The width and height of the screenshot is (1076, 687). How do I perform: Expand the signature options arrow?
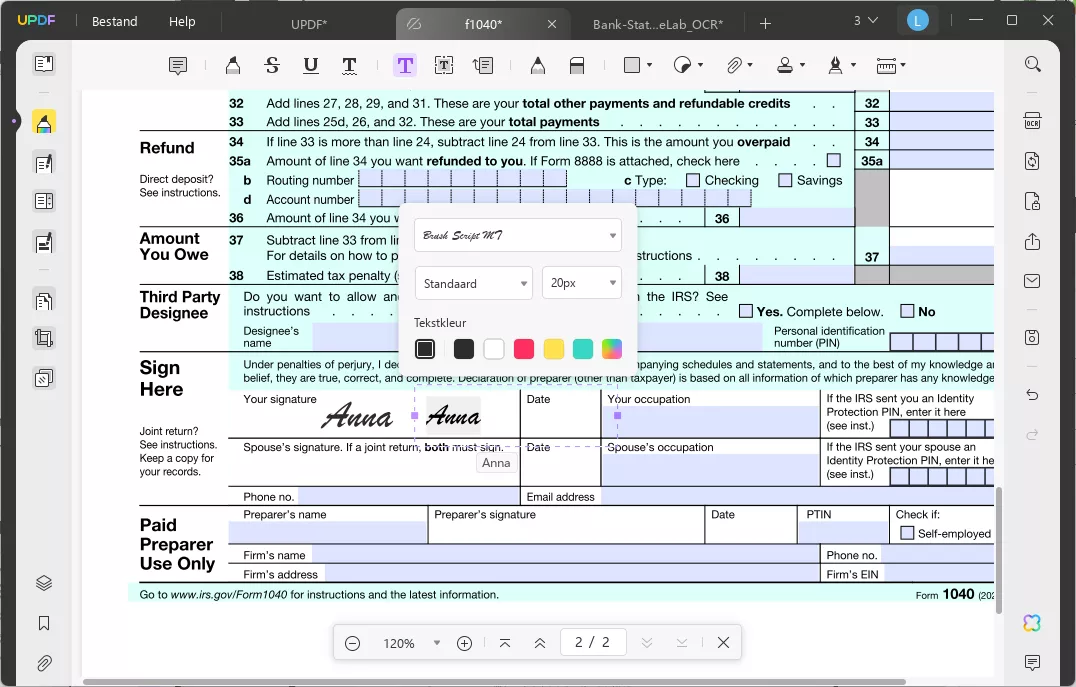click(853, 65)
